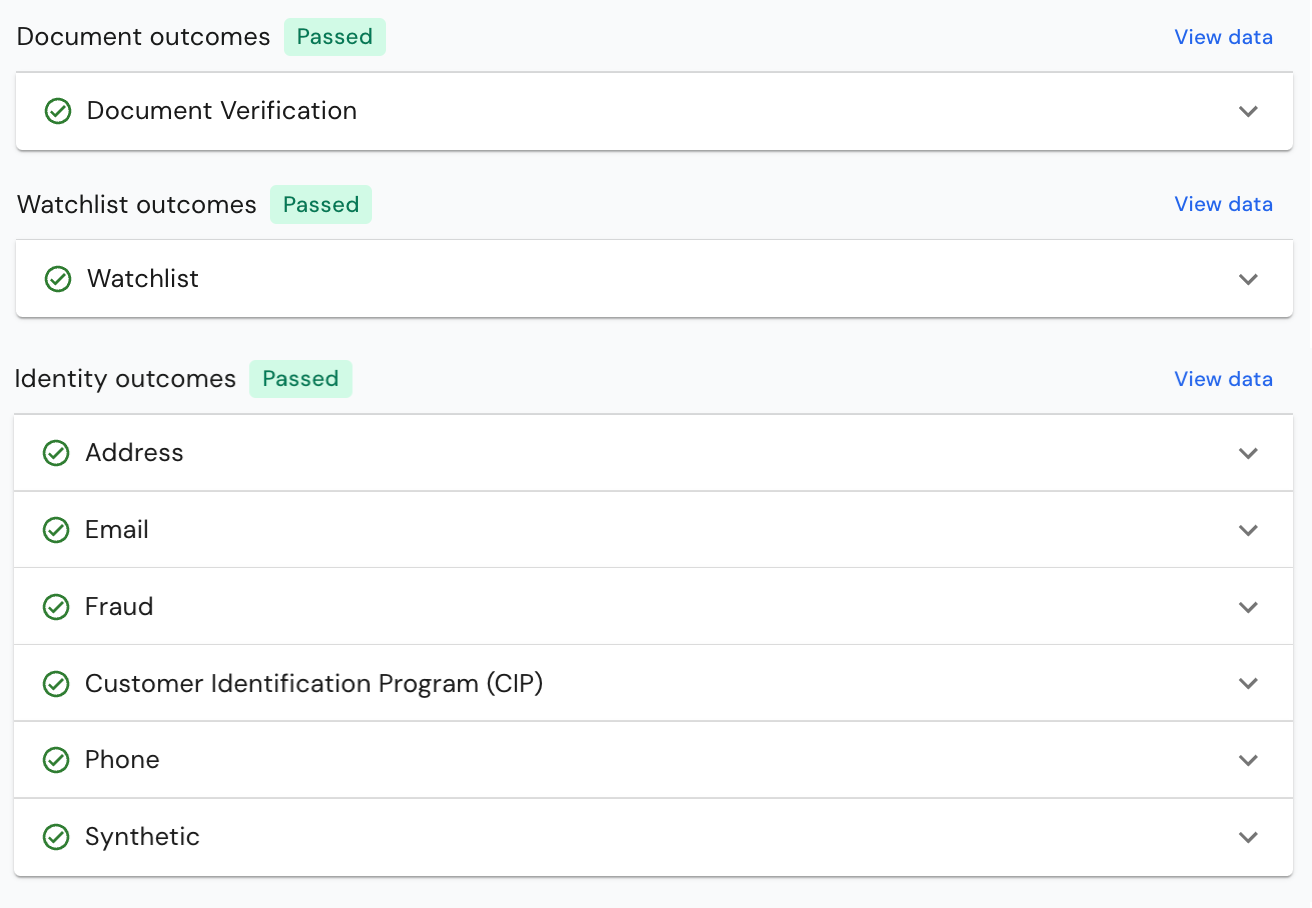This screenshot has height=908, width=1312.
Task: Expand the Email row chevron
Action: pos(1248,530)
